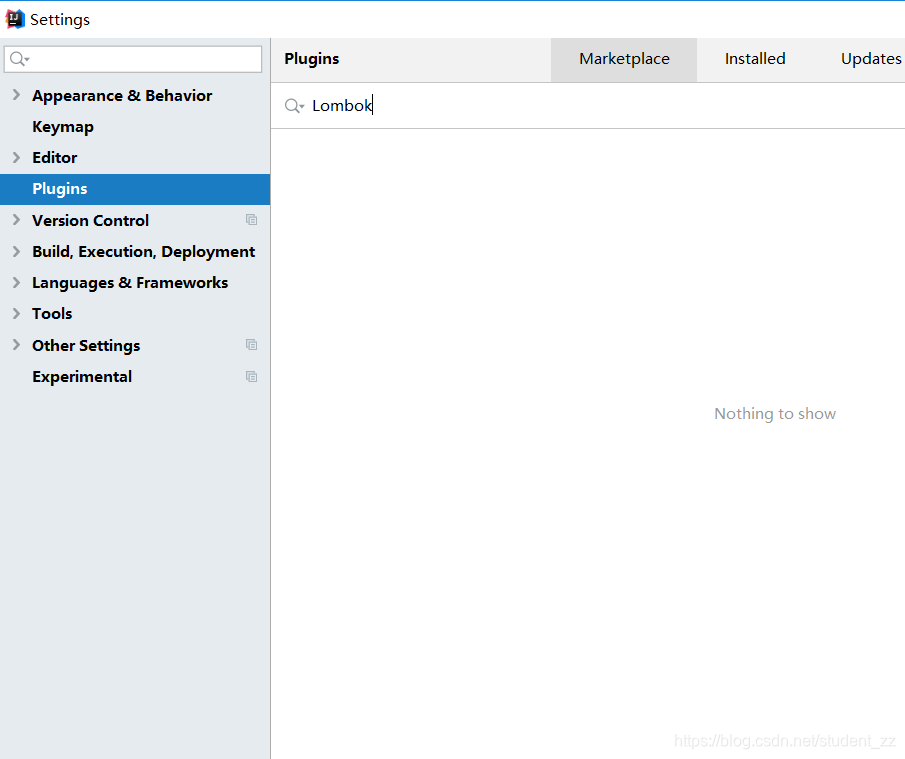The width and height of the screenshot is (905, 759).
Task: Expand Languages & Frameworks section
Action: coord(16,282)
